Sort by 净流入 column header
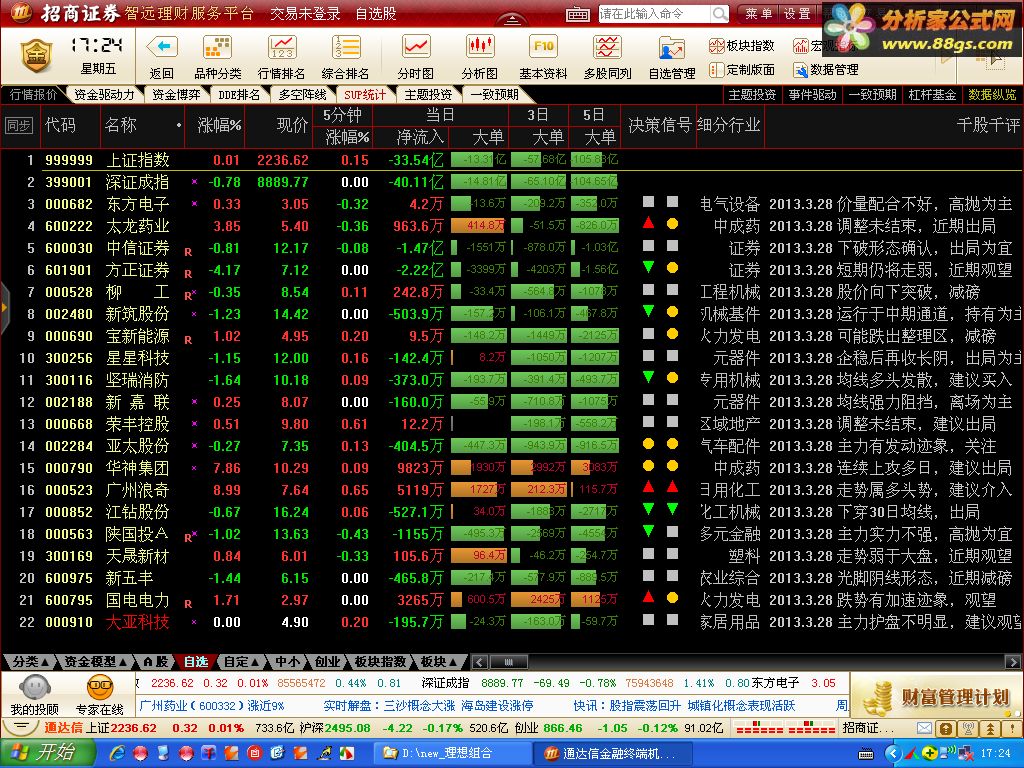Image resolution: width=1024 pixels, height=768 pixels. pos(420,136)
